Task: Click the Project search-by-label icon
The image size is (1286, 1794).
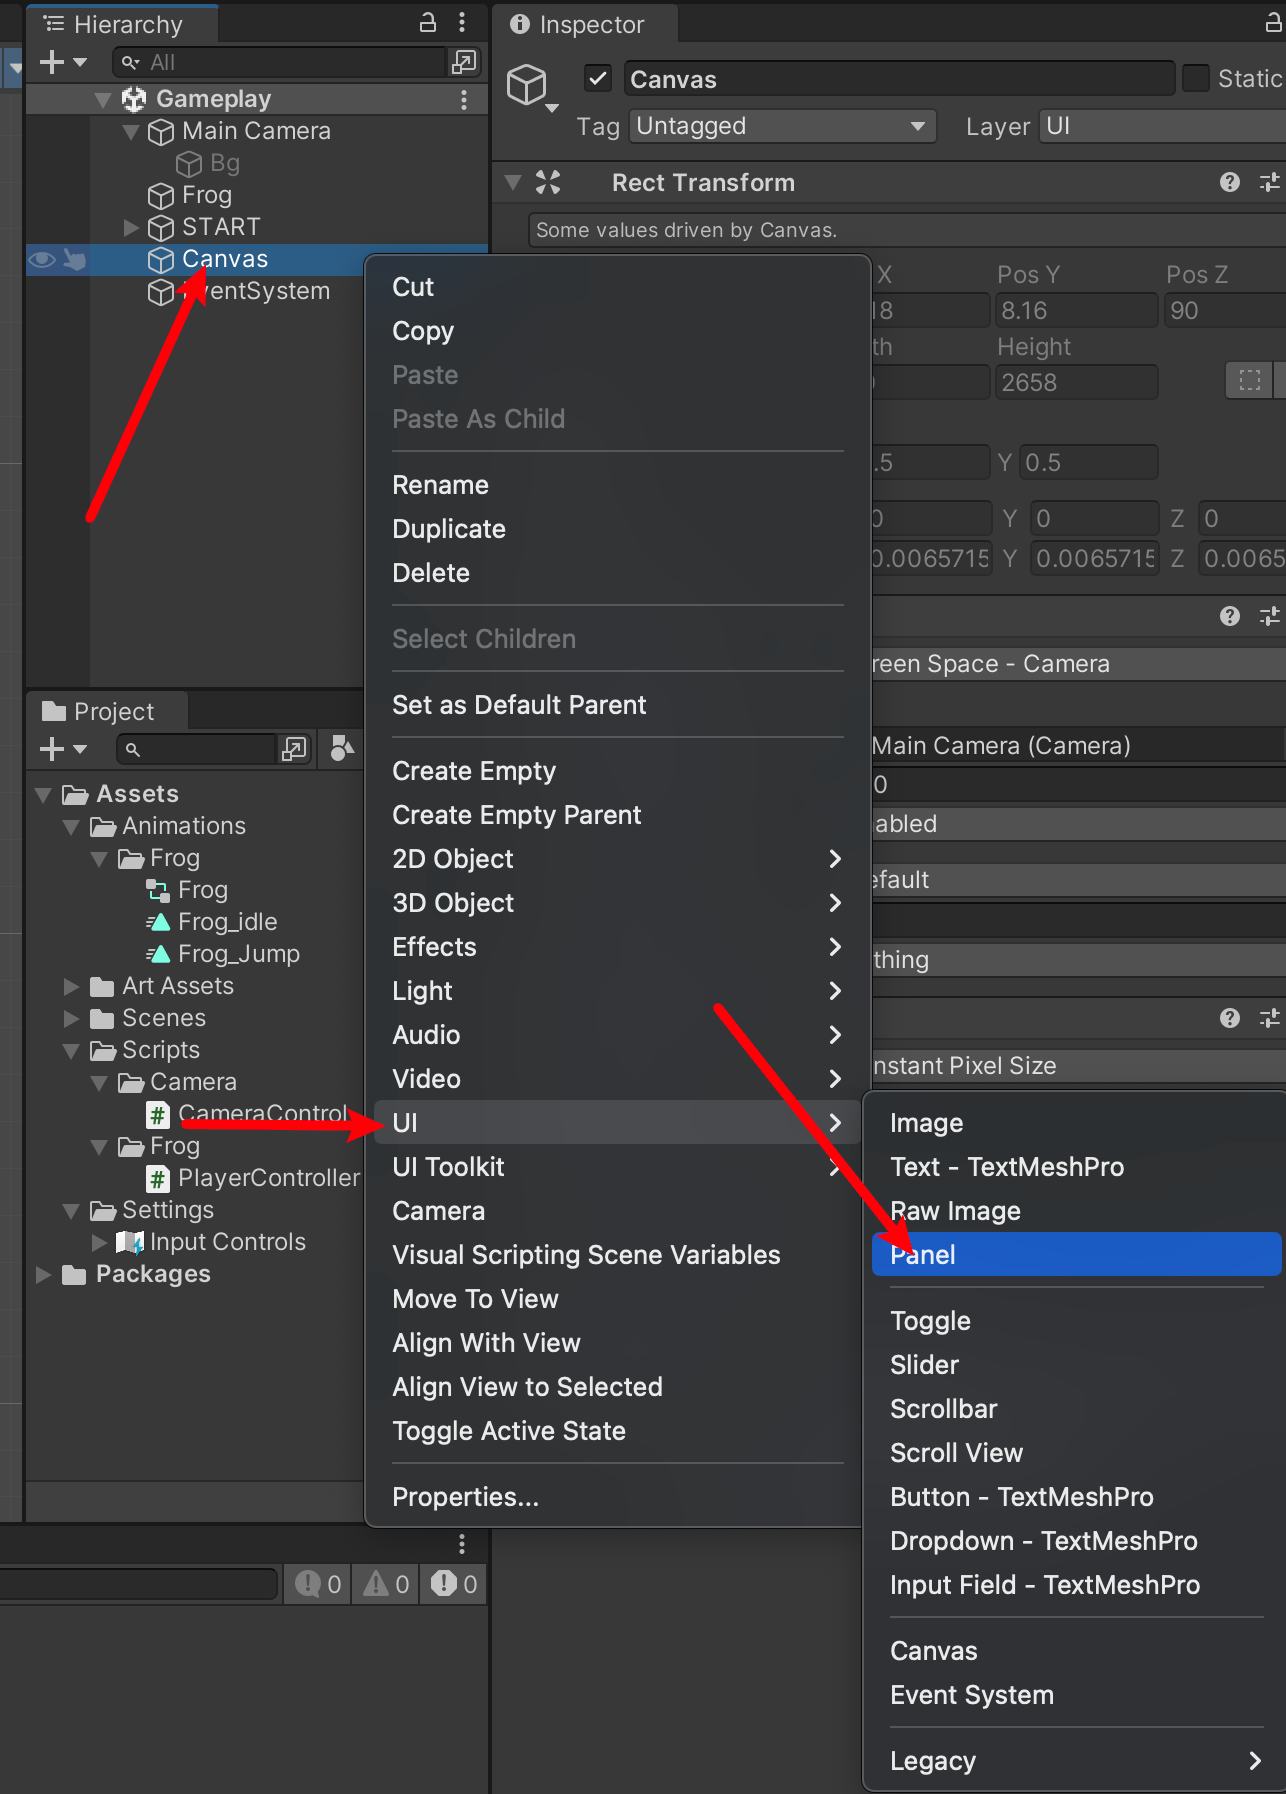Action: tap(341, 749)
